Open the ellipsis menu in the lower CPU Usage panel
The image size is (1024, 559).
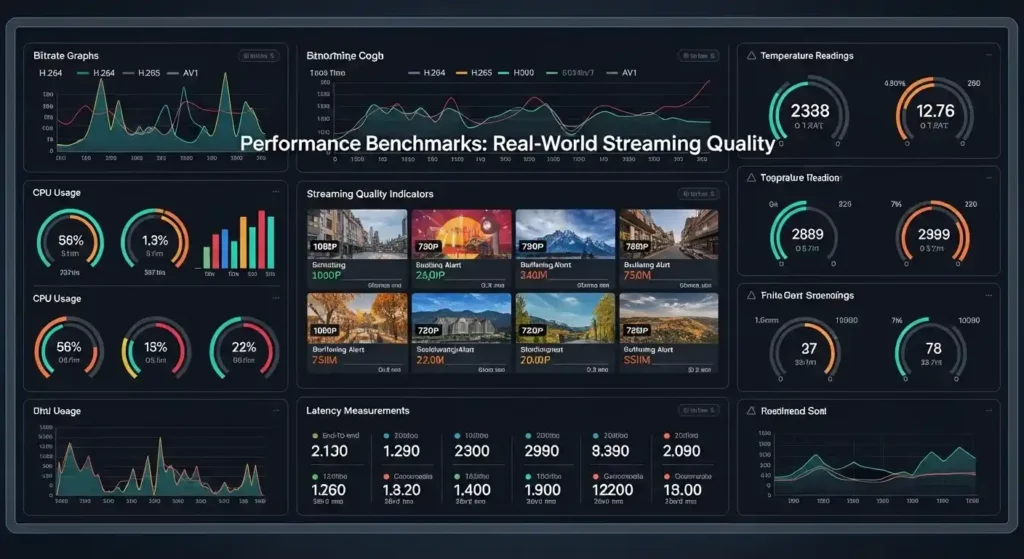click(276, 299)
